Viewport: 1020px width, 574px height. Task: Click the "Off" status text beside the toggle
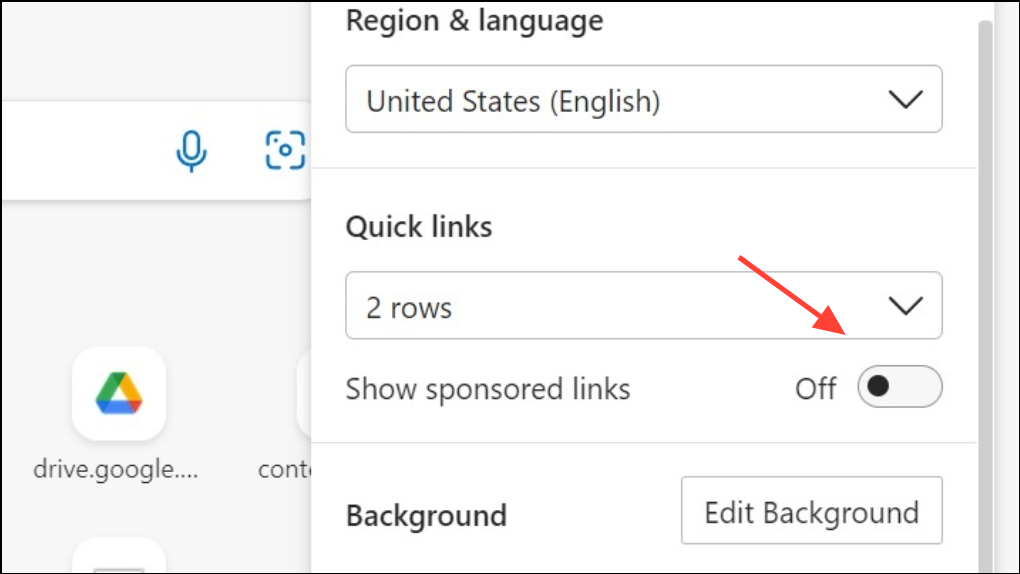tap(815, 388)
